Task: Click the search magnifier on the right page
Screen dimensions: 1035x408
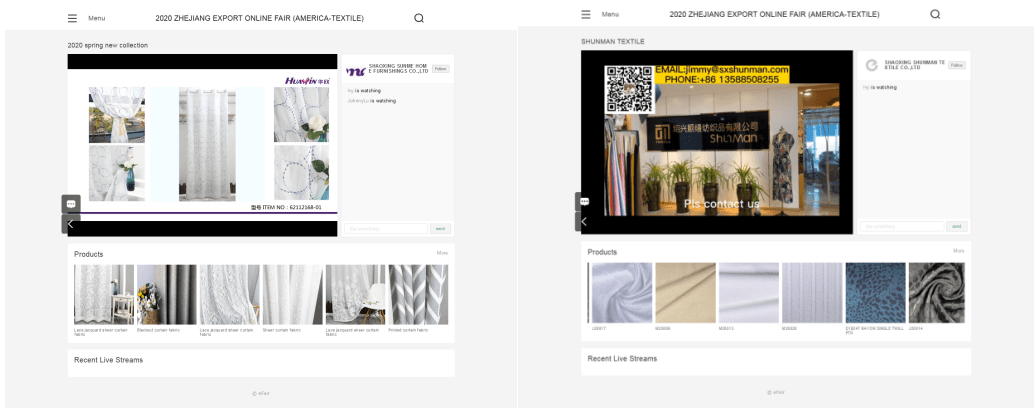Action: [935, 14]
